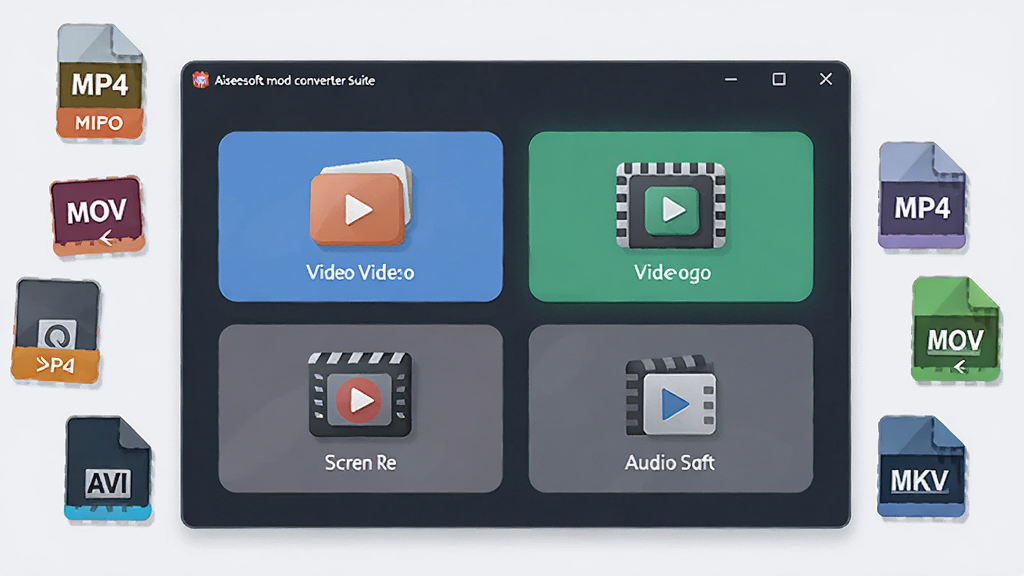Close the converter suite window
The width and height of the screenshot is (1024, 576).
[x=825, y=79]
